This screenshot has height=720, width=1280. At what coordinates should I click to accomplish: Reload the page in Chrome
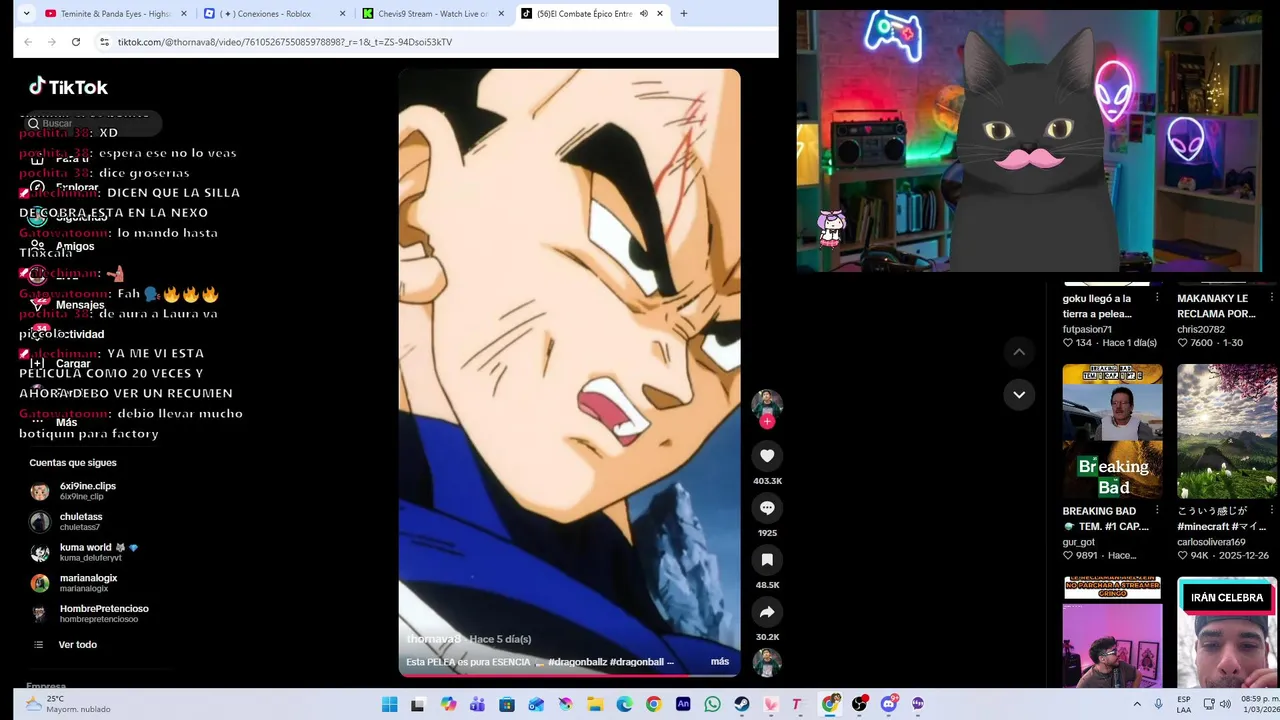pos(76,42)
